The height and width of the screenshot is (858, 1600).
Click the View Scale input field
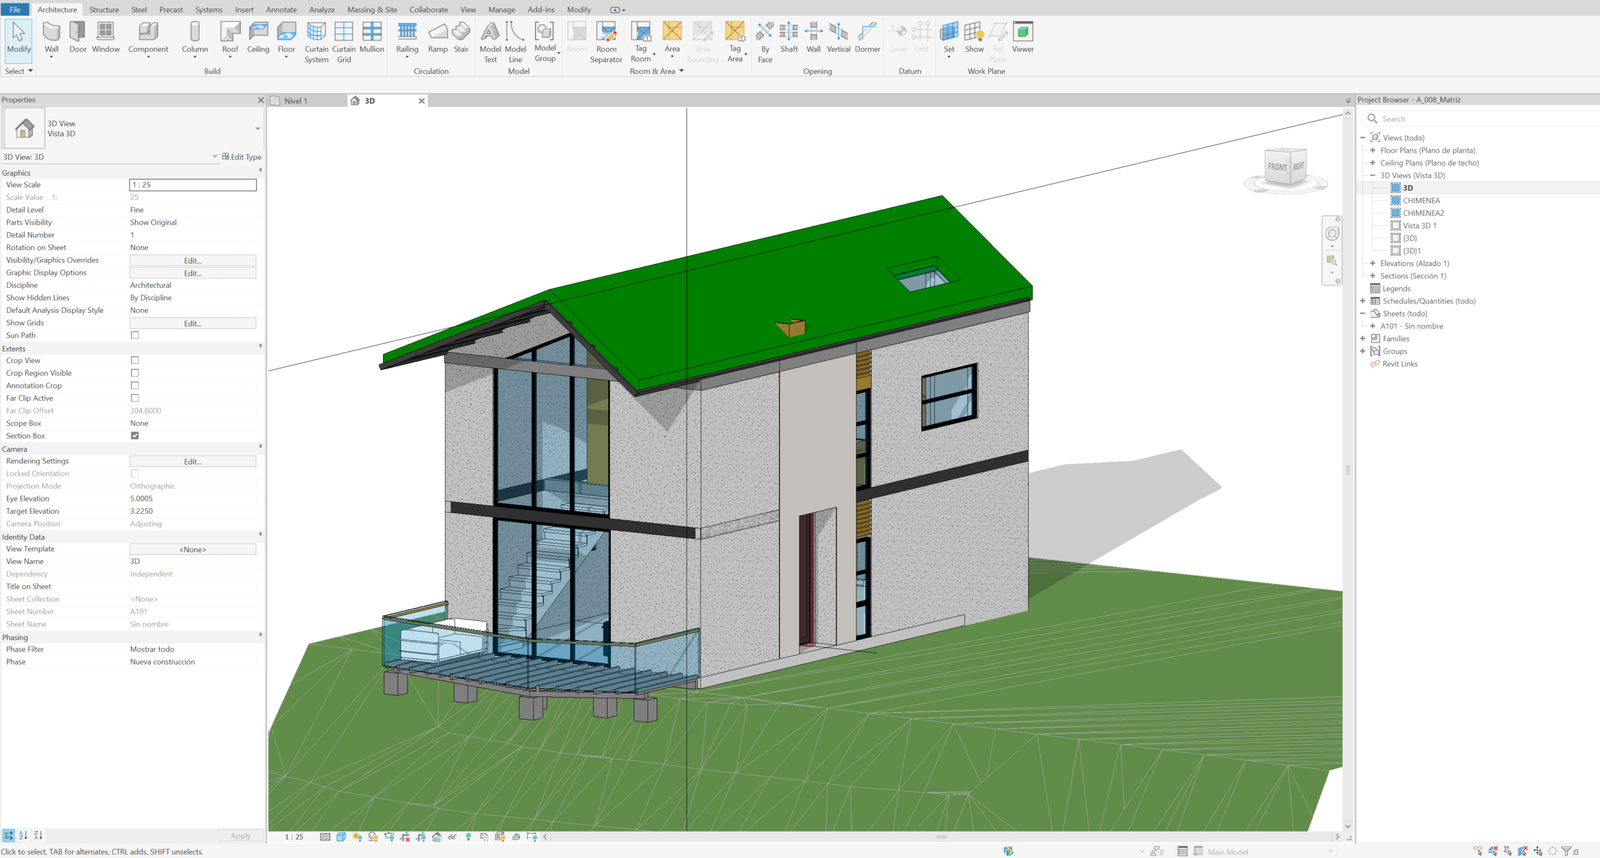193,185
